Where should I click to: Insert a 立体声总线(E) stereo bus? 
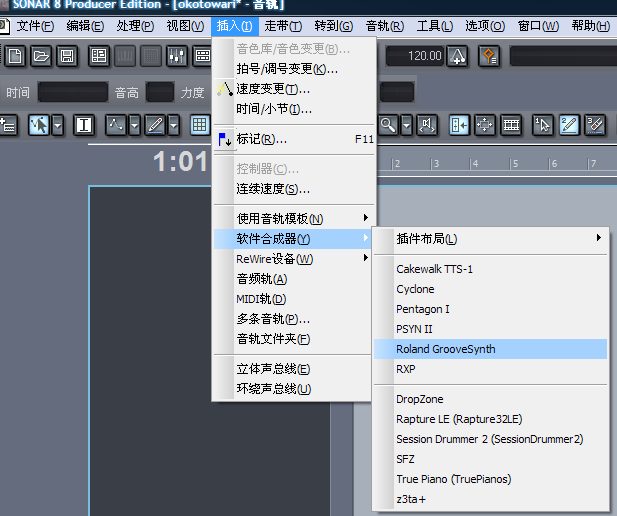[292, 369]
